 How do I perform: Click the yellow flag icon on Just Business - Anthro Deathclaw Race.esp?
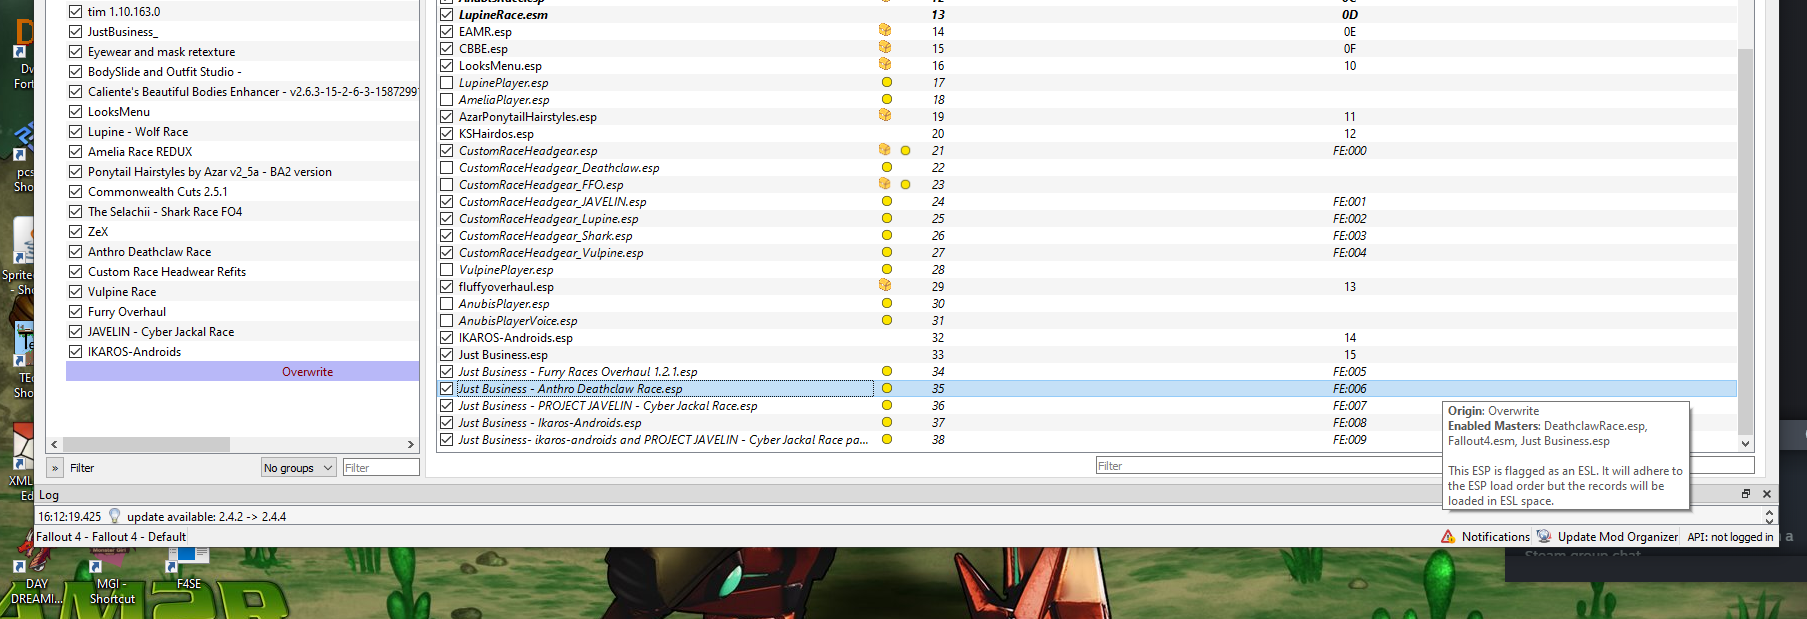point(887,388)
